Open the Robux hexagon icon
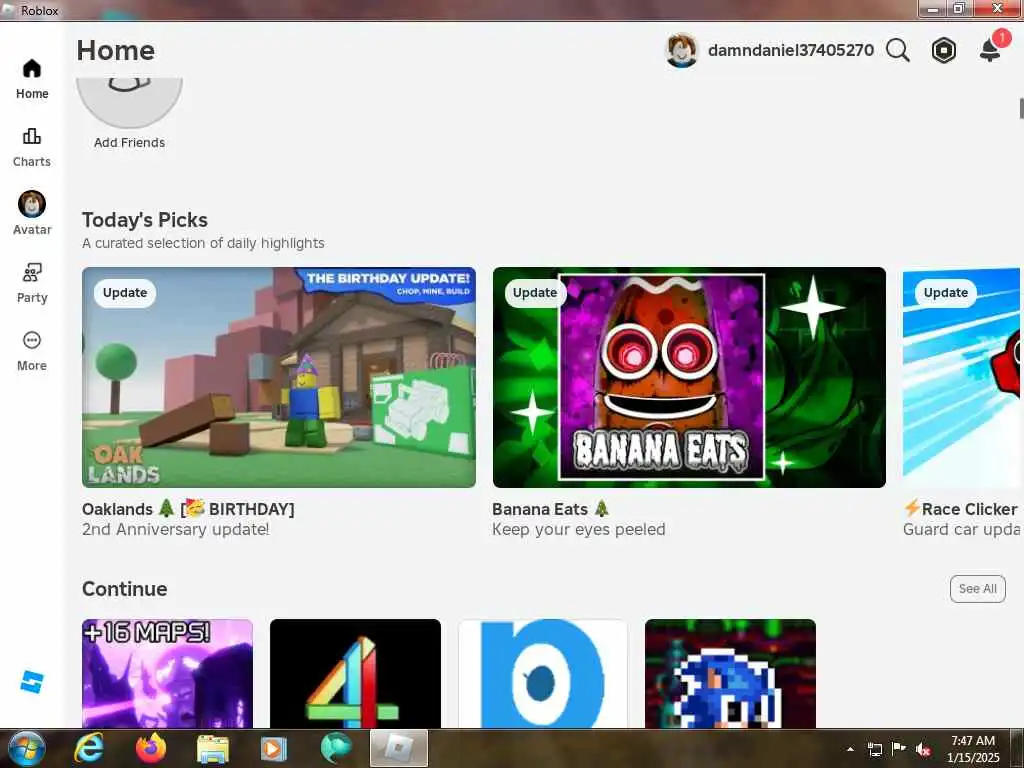The width and height of the screenshot is (1024, 768). pos(944,50)
